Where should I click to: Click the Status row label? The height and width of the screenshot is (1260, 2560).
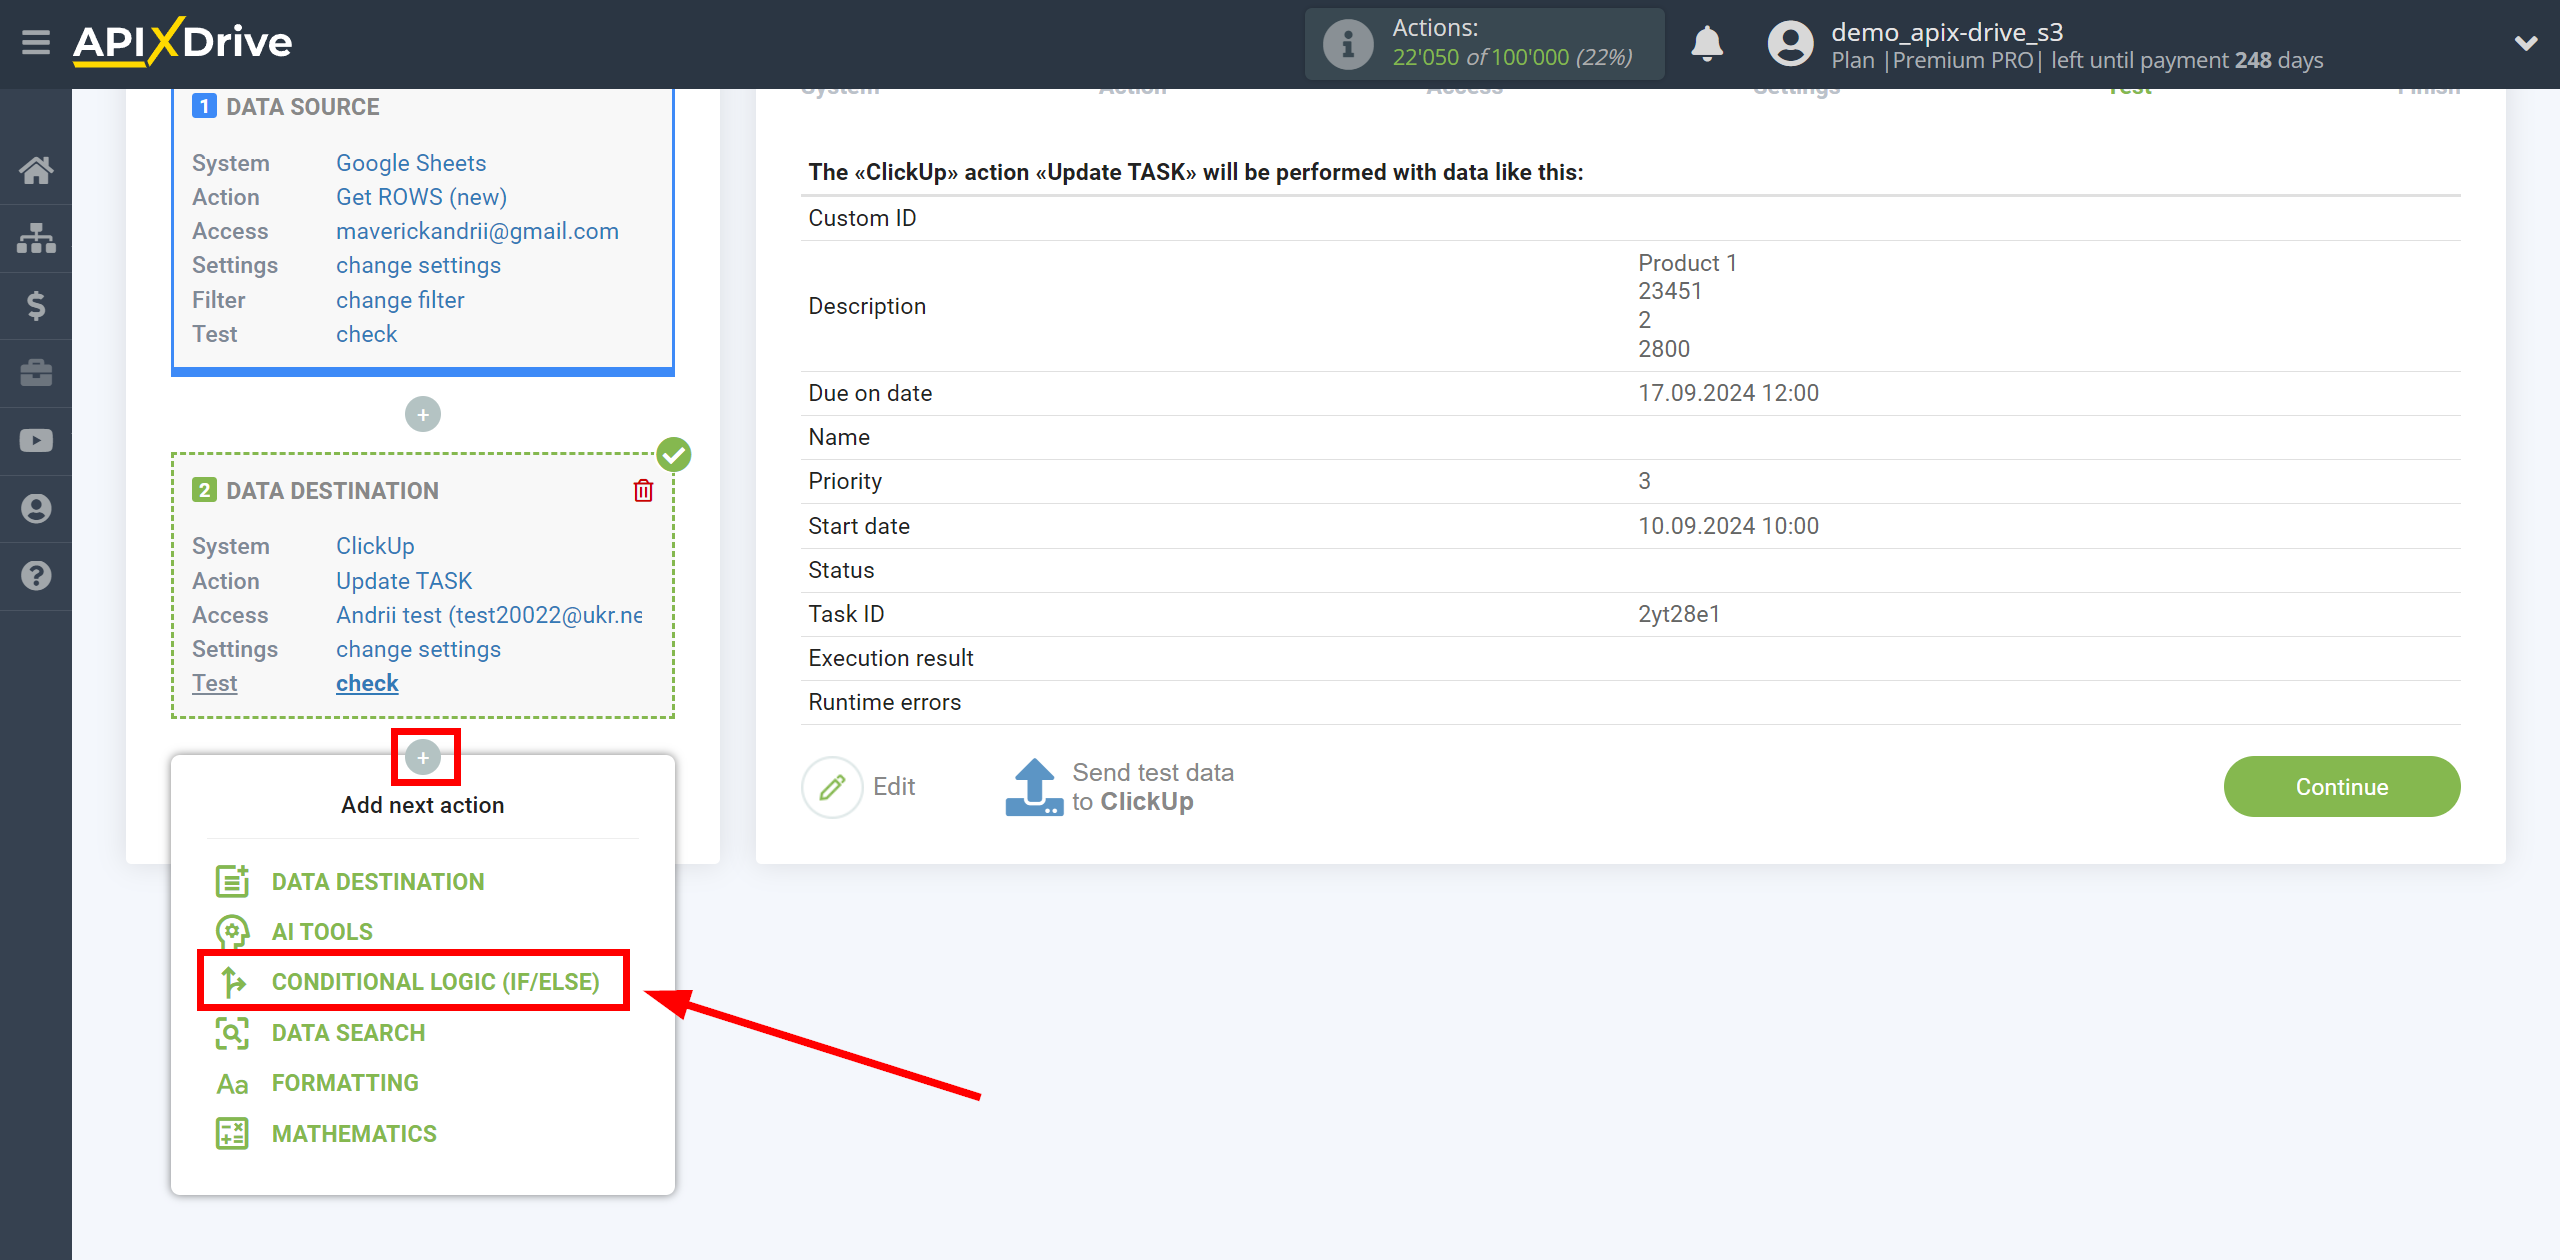841,570
